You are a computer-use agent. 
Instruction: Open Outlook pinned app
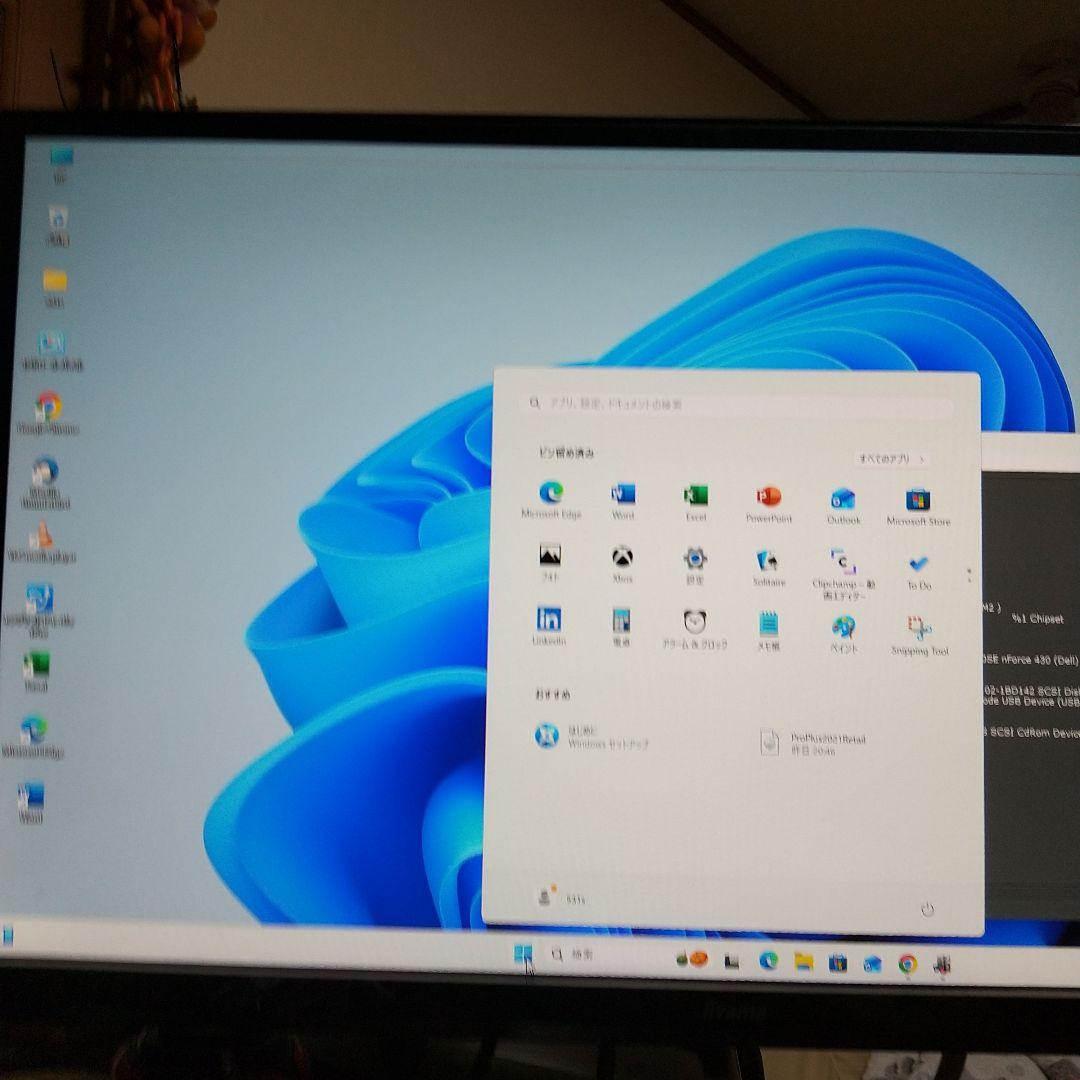(843, 506)
